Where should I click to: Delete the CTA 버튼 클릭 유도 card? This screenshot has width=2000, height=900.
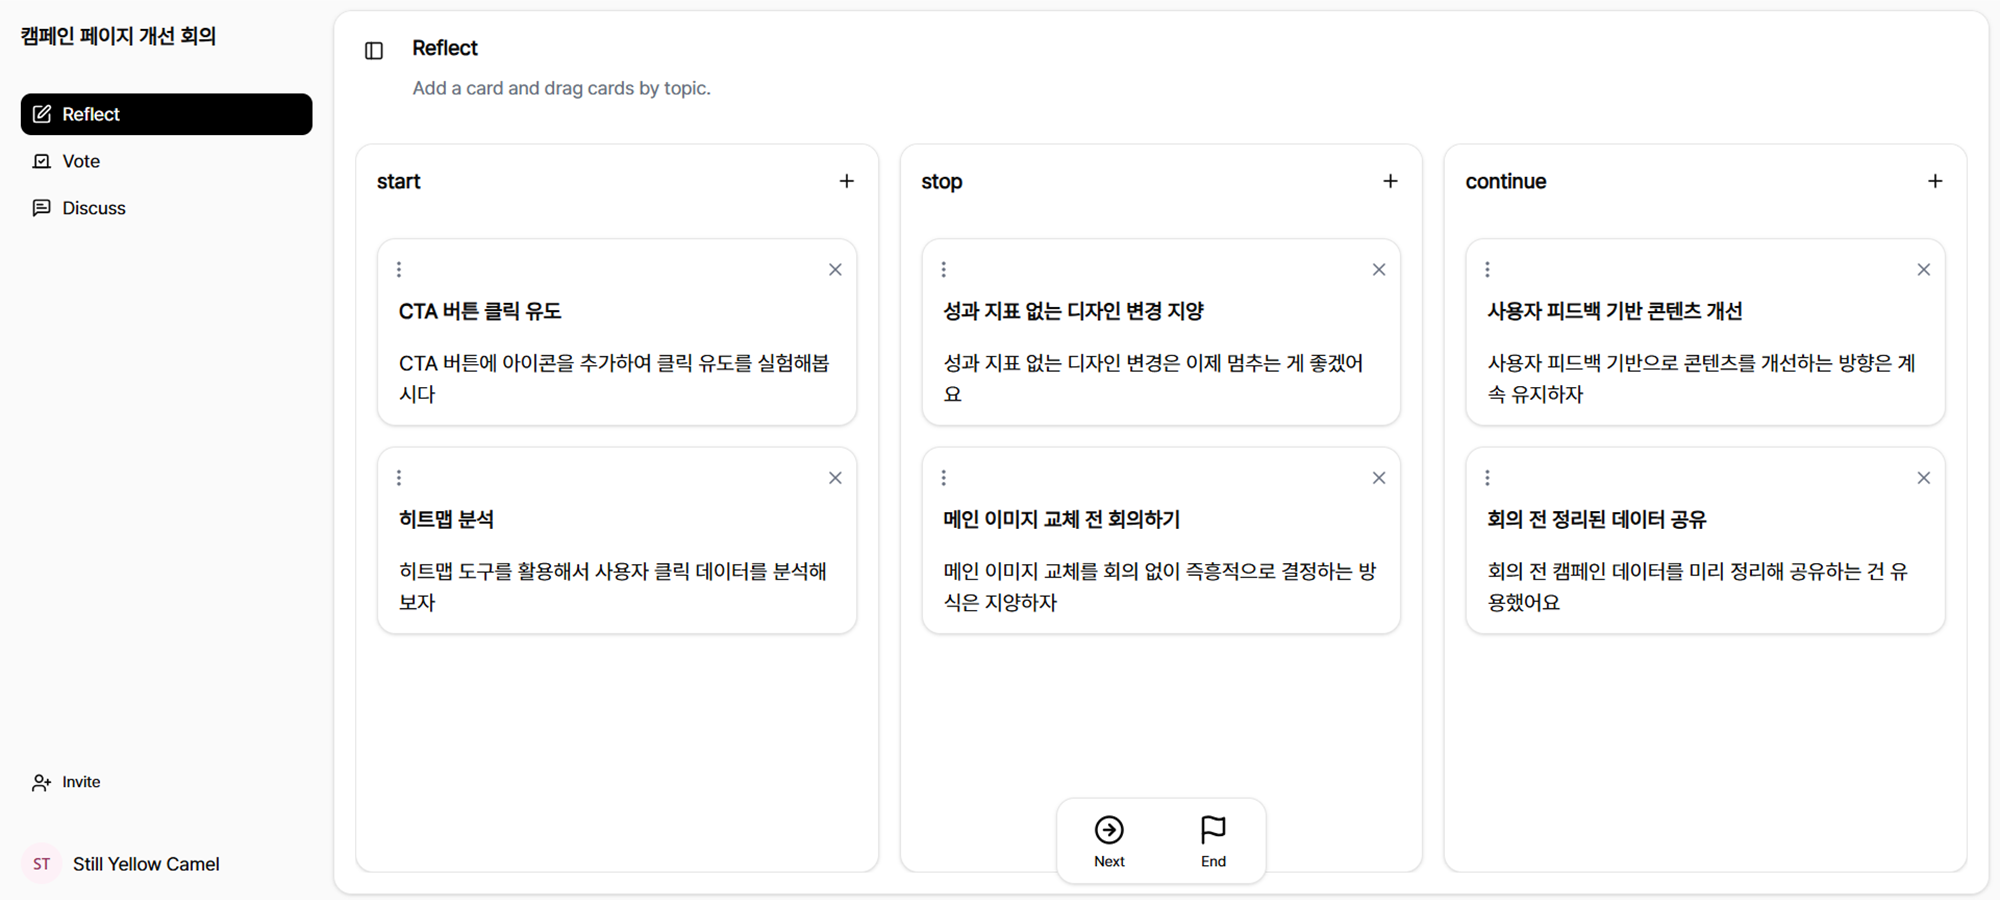835,270
